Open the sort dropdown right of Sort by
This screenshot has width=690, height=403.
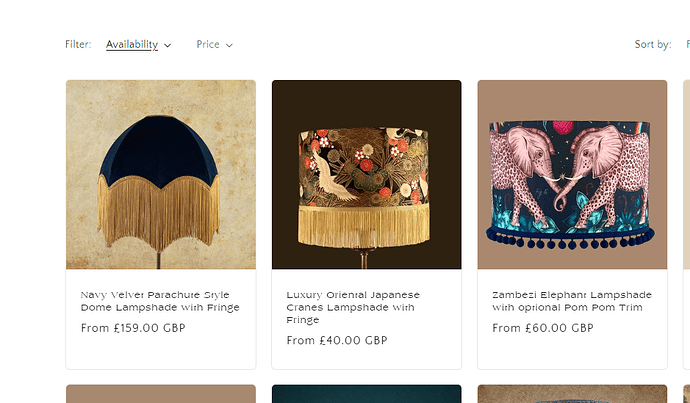[x=686, y=44]
